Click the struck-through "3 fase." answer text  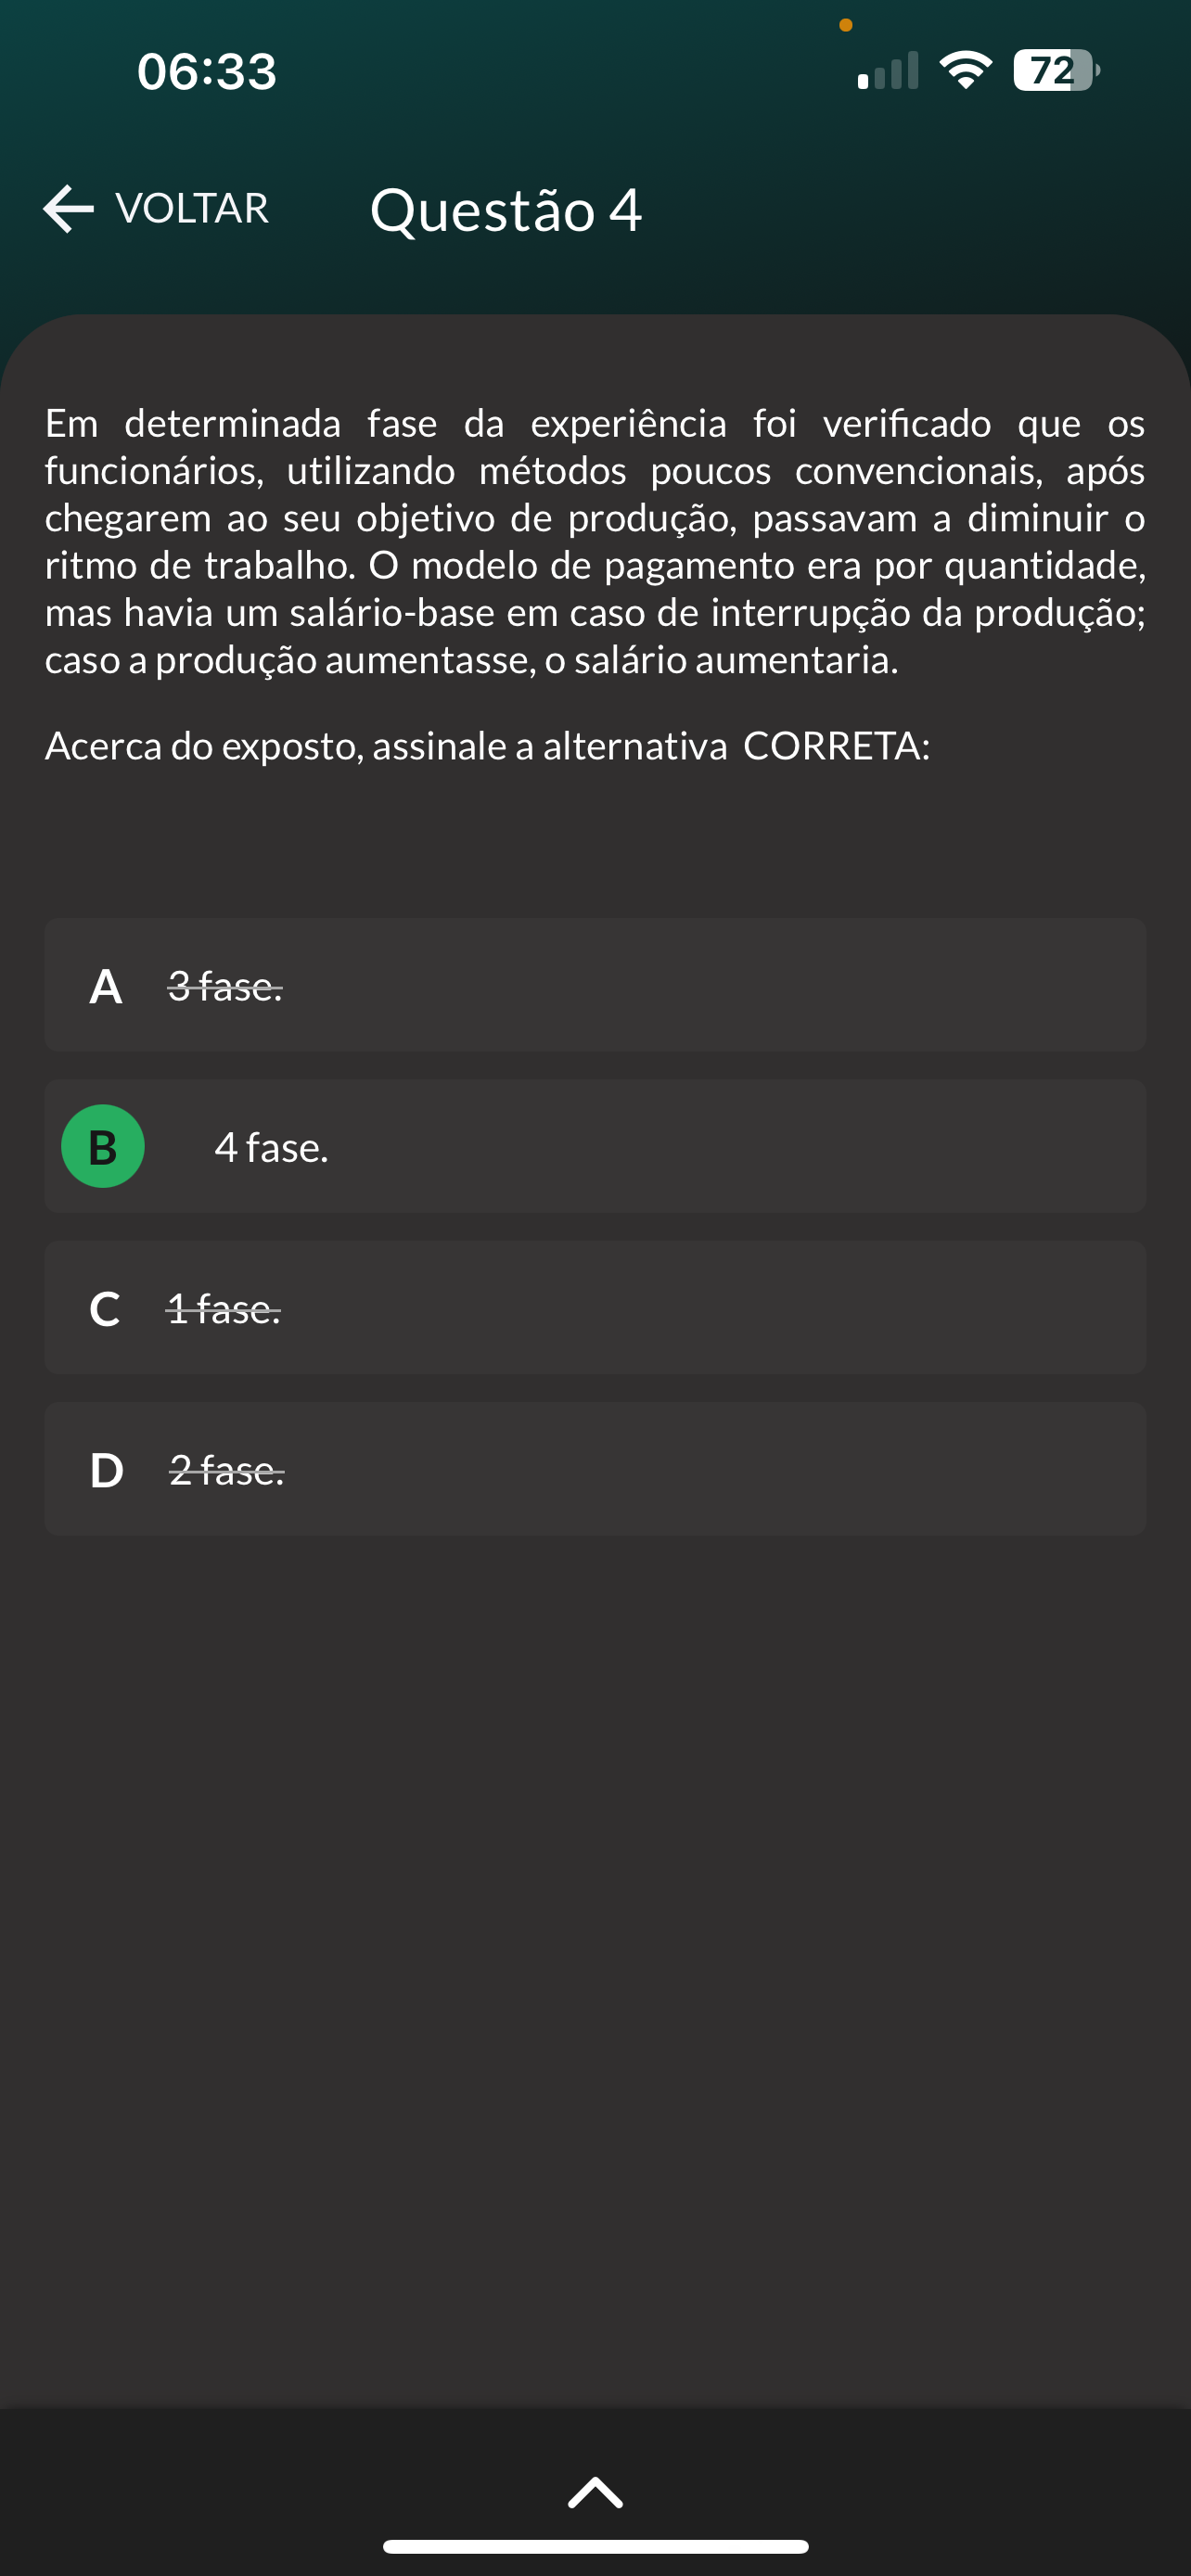[225, 987]
